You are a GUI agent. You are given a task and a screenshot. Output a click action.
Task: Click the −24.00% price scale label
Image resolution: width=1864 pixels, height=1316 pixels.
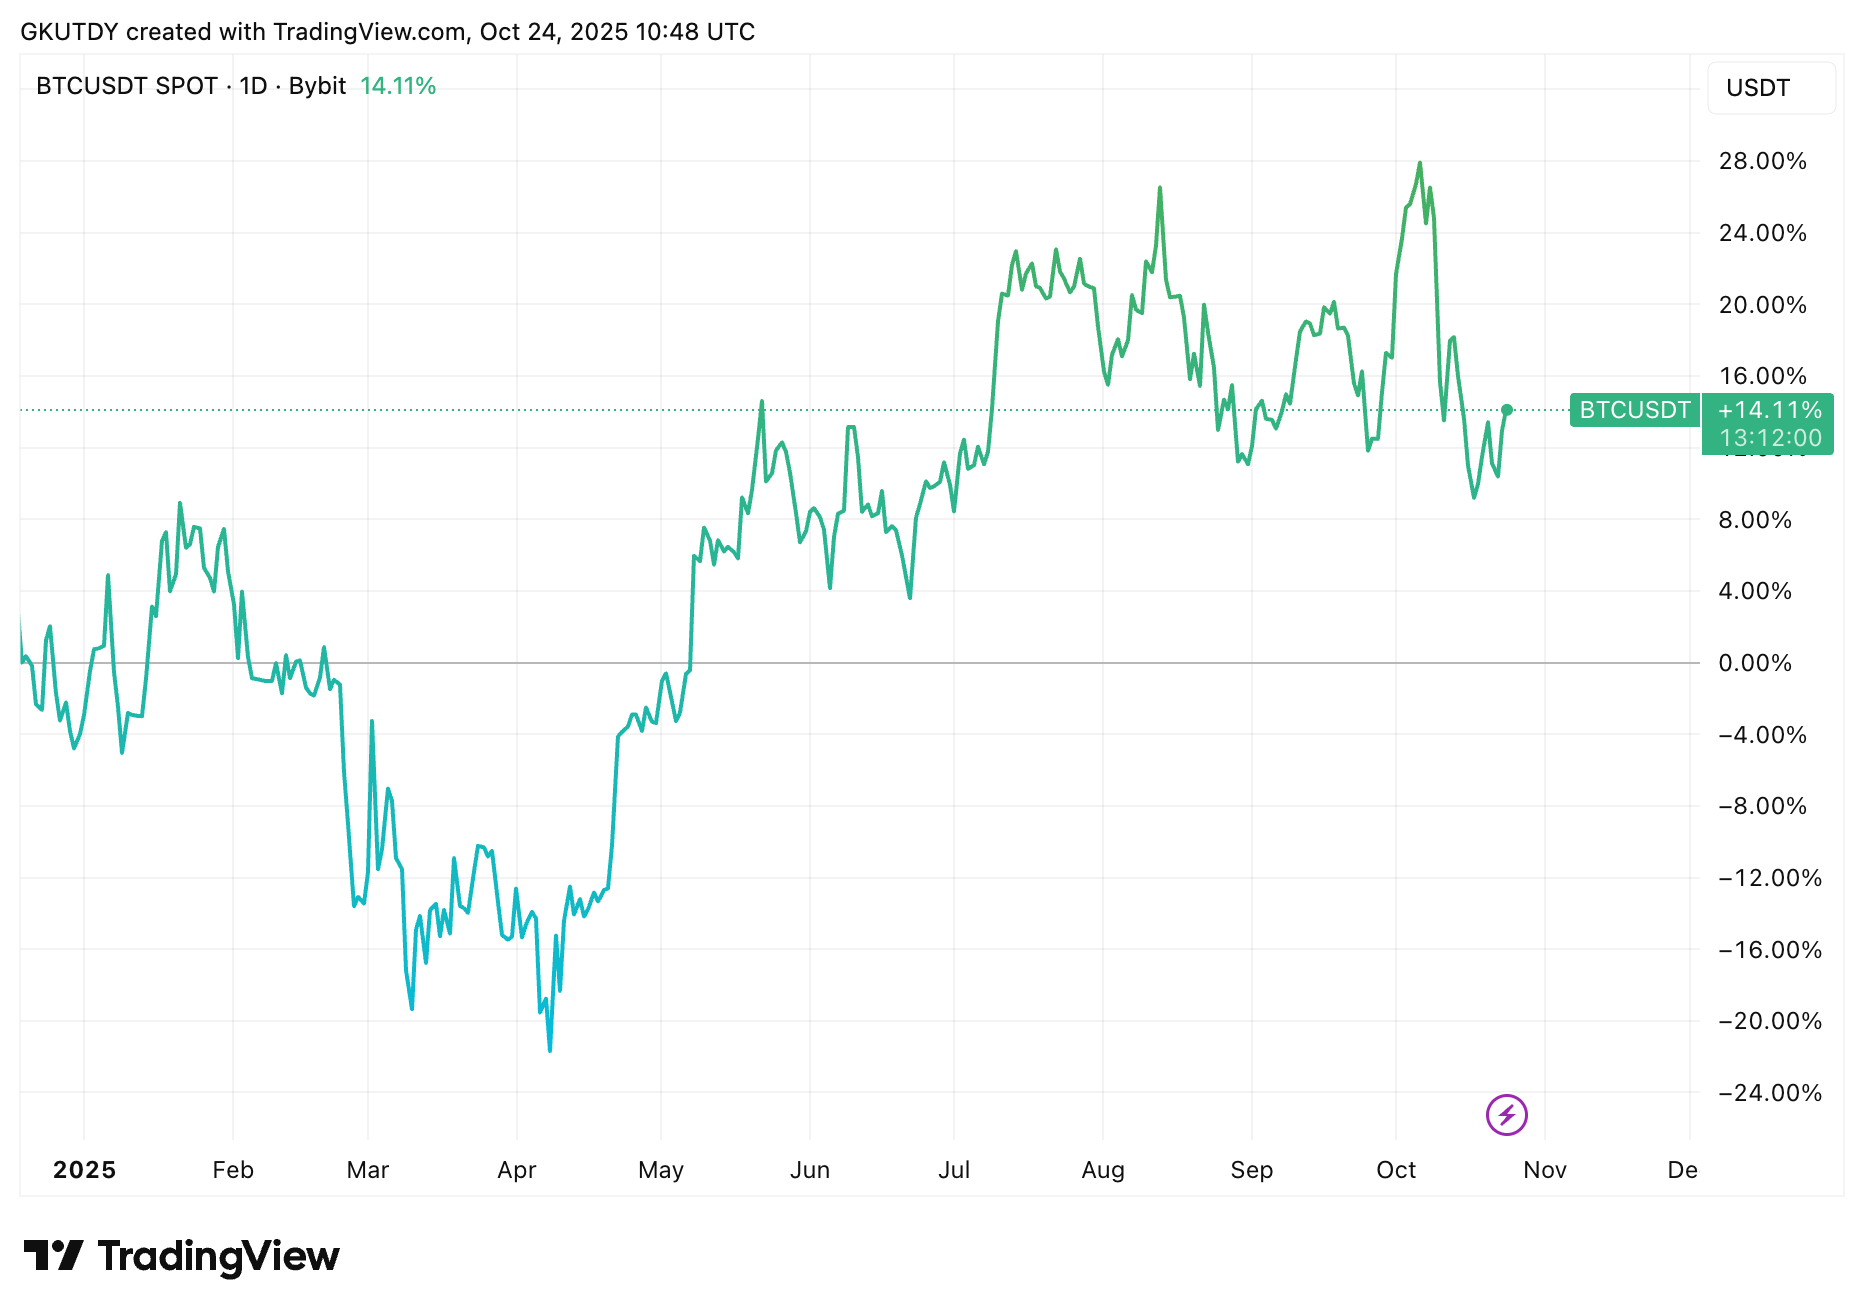pyautogui.click(x=1769, y=1093)
